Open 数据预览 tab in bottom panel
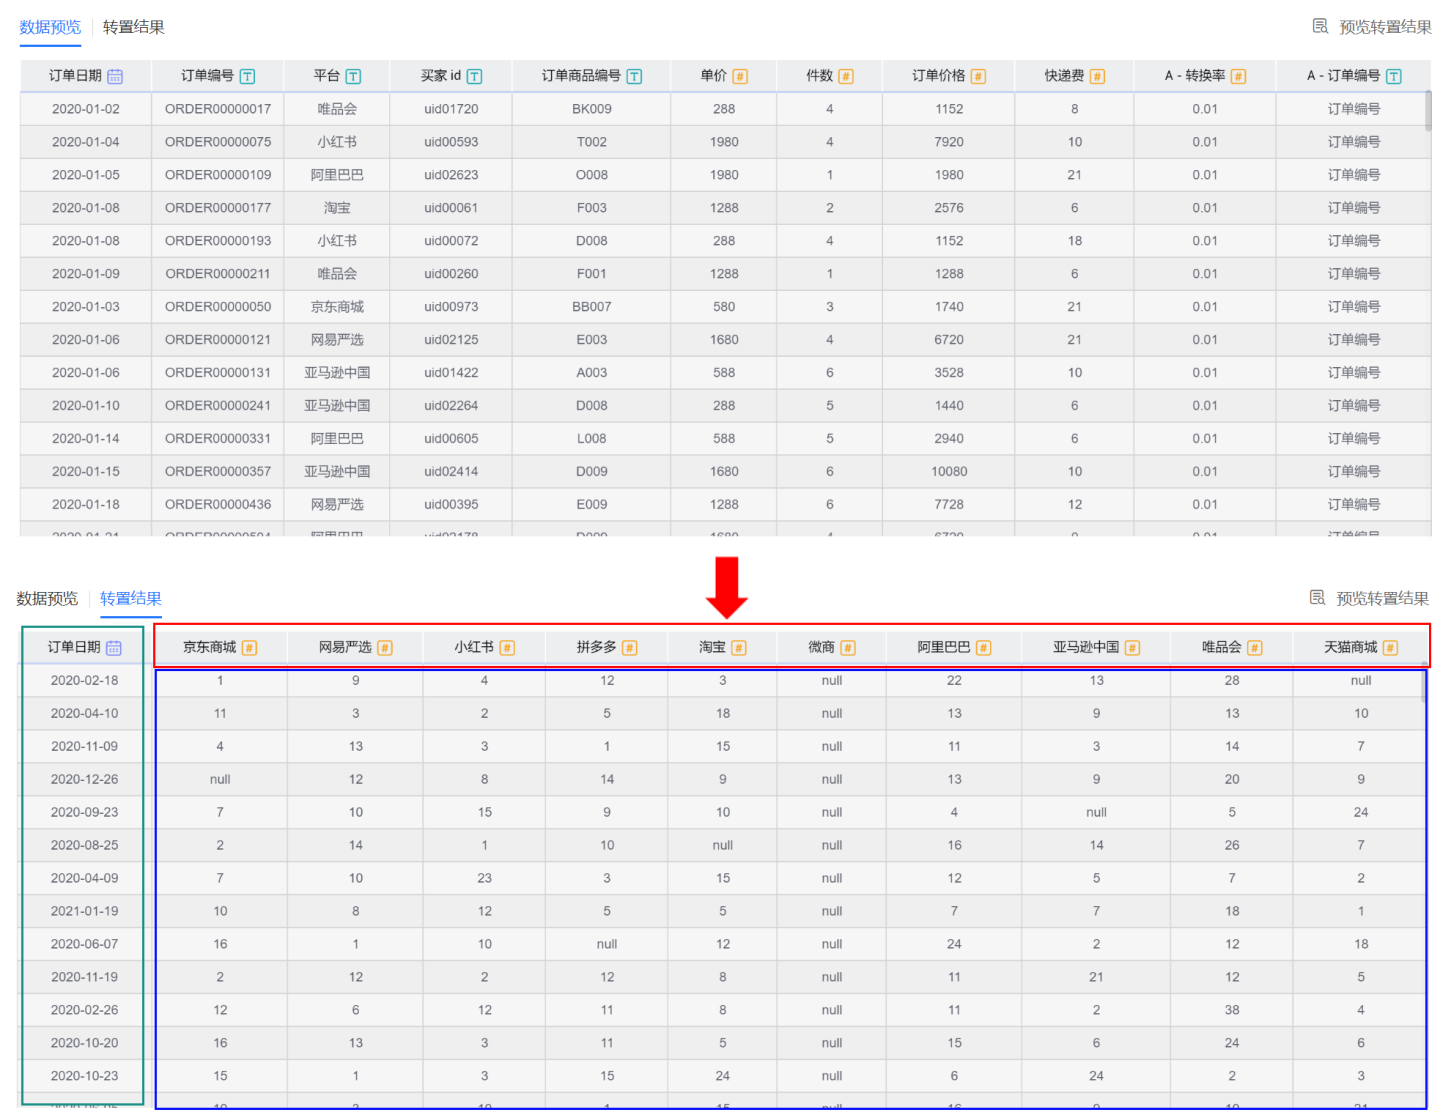The image size is (1440, 1118). pyautogui.click(x=47, y=598)
